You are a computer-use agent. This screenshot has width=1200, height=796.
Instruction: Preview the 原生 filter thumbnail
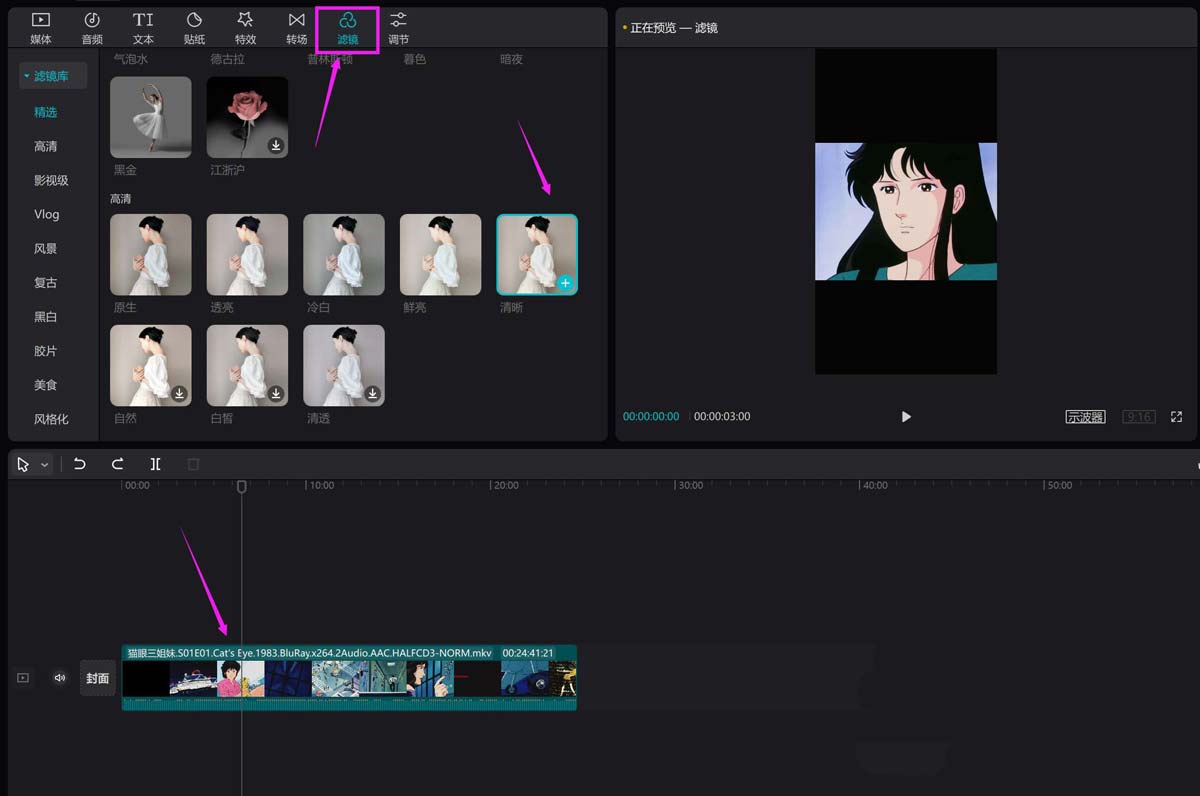[x=150, y=254]
